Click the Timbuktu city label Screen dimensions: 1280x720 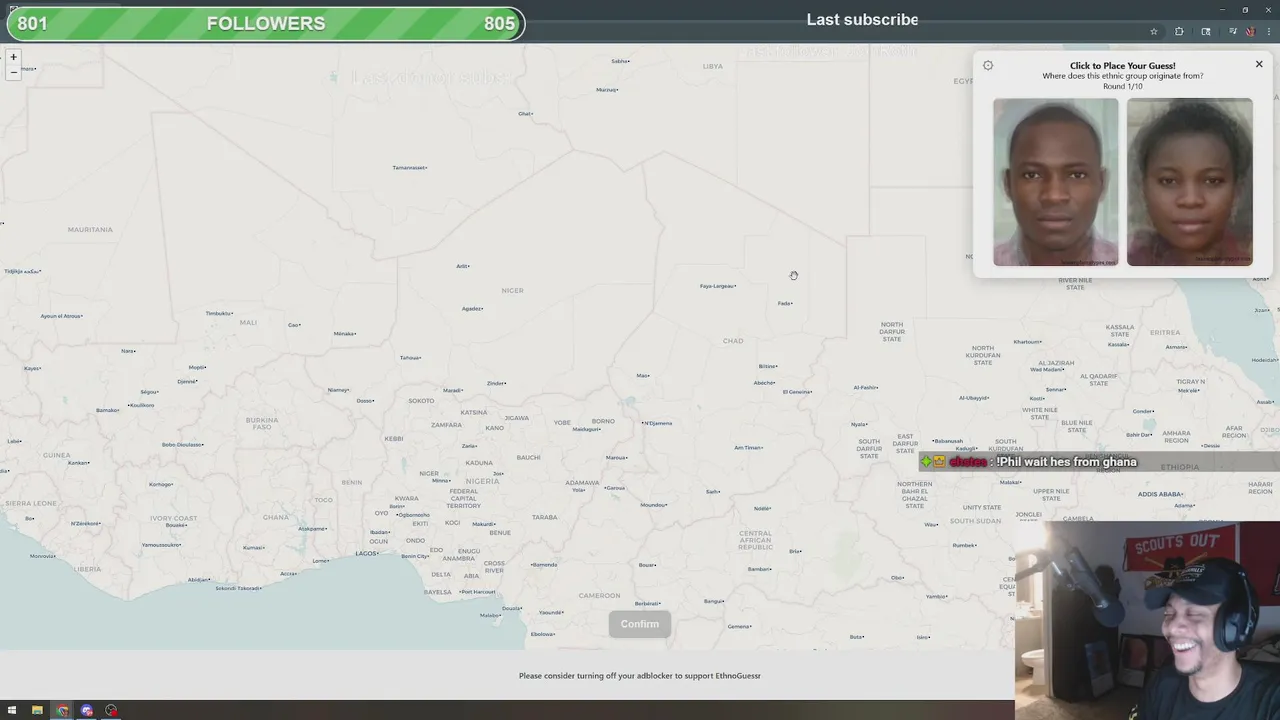220,313
